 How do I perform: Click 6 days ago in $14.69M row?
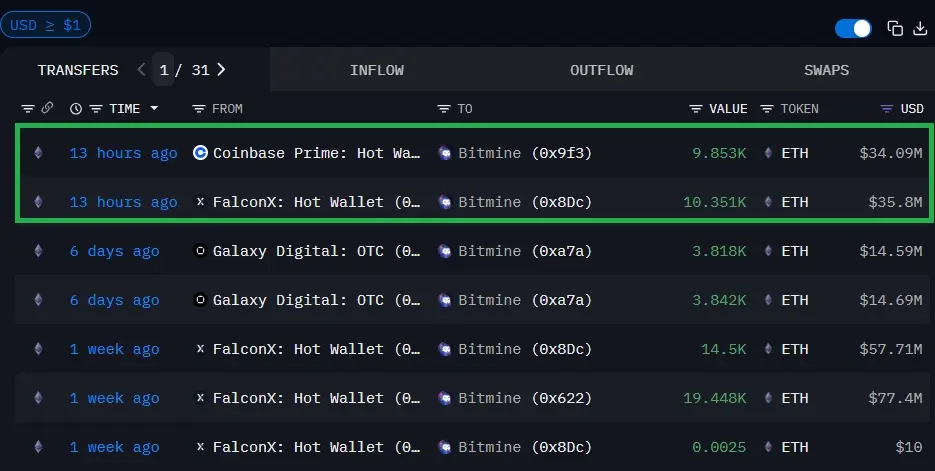click(x=114, y=300)
